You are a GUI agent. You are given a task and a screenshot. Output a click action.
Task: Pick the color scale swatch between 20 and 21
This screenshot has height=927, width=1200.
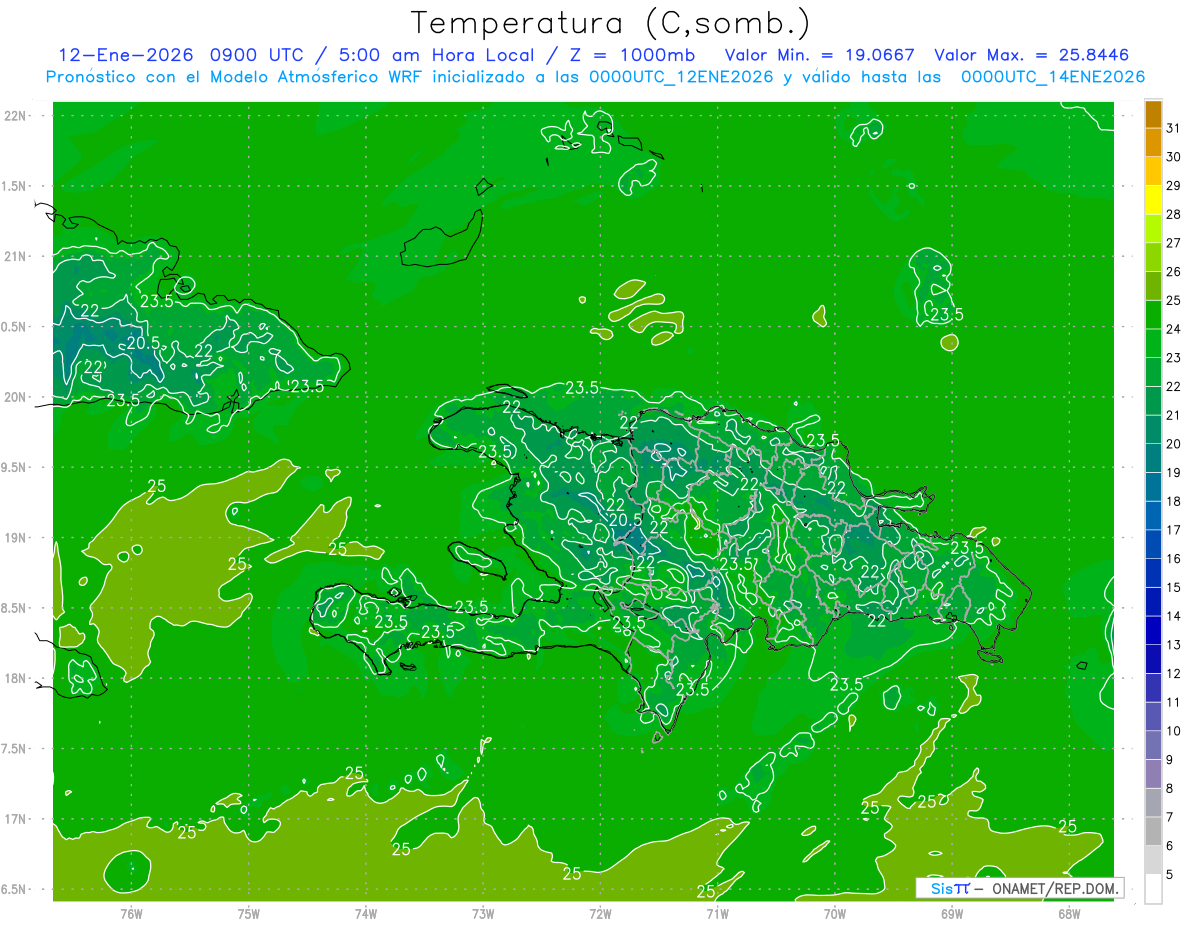1153,429
